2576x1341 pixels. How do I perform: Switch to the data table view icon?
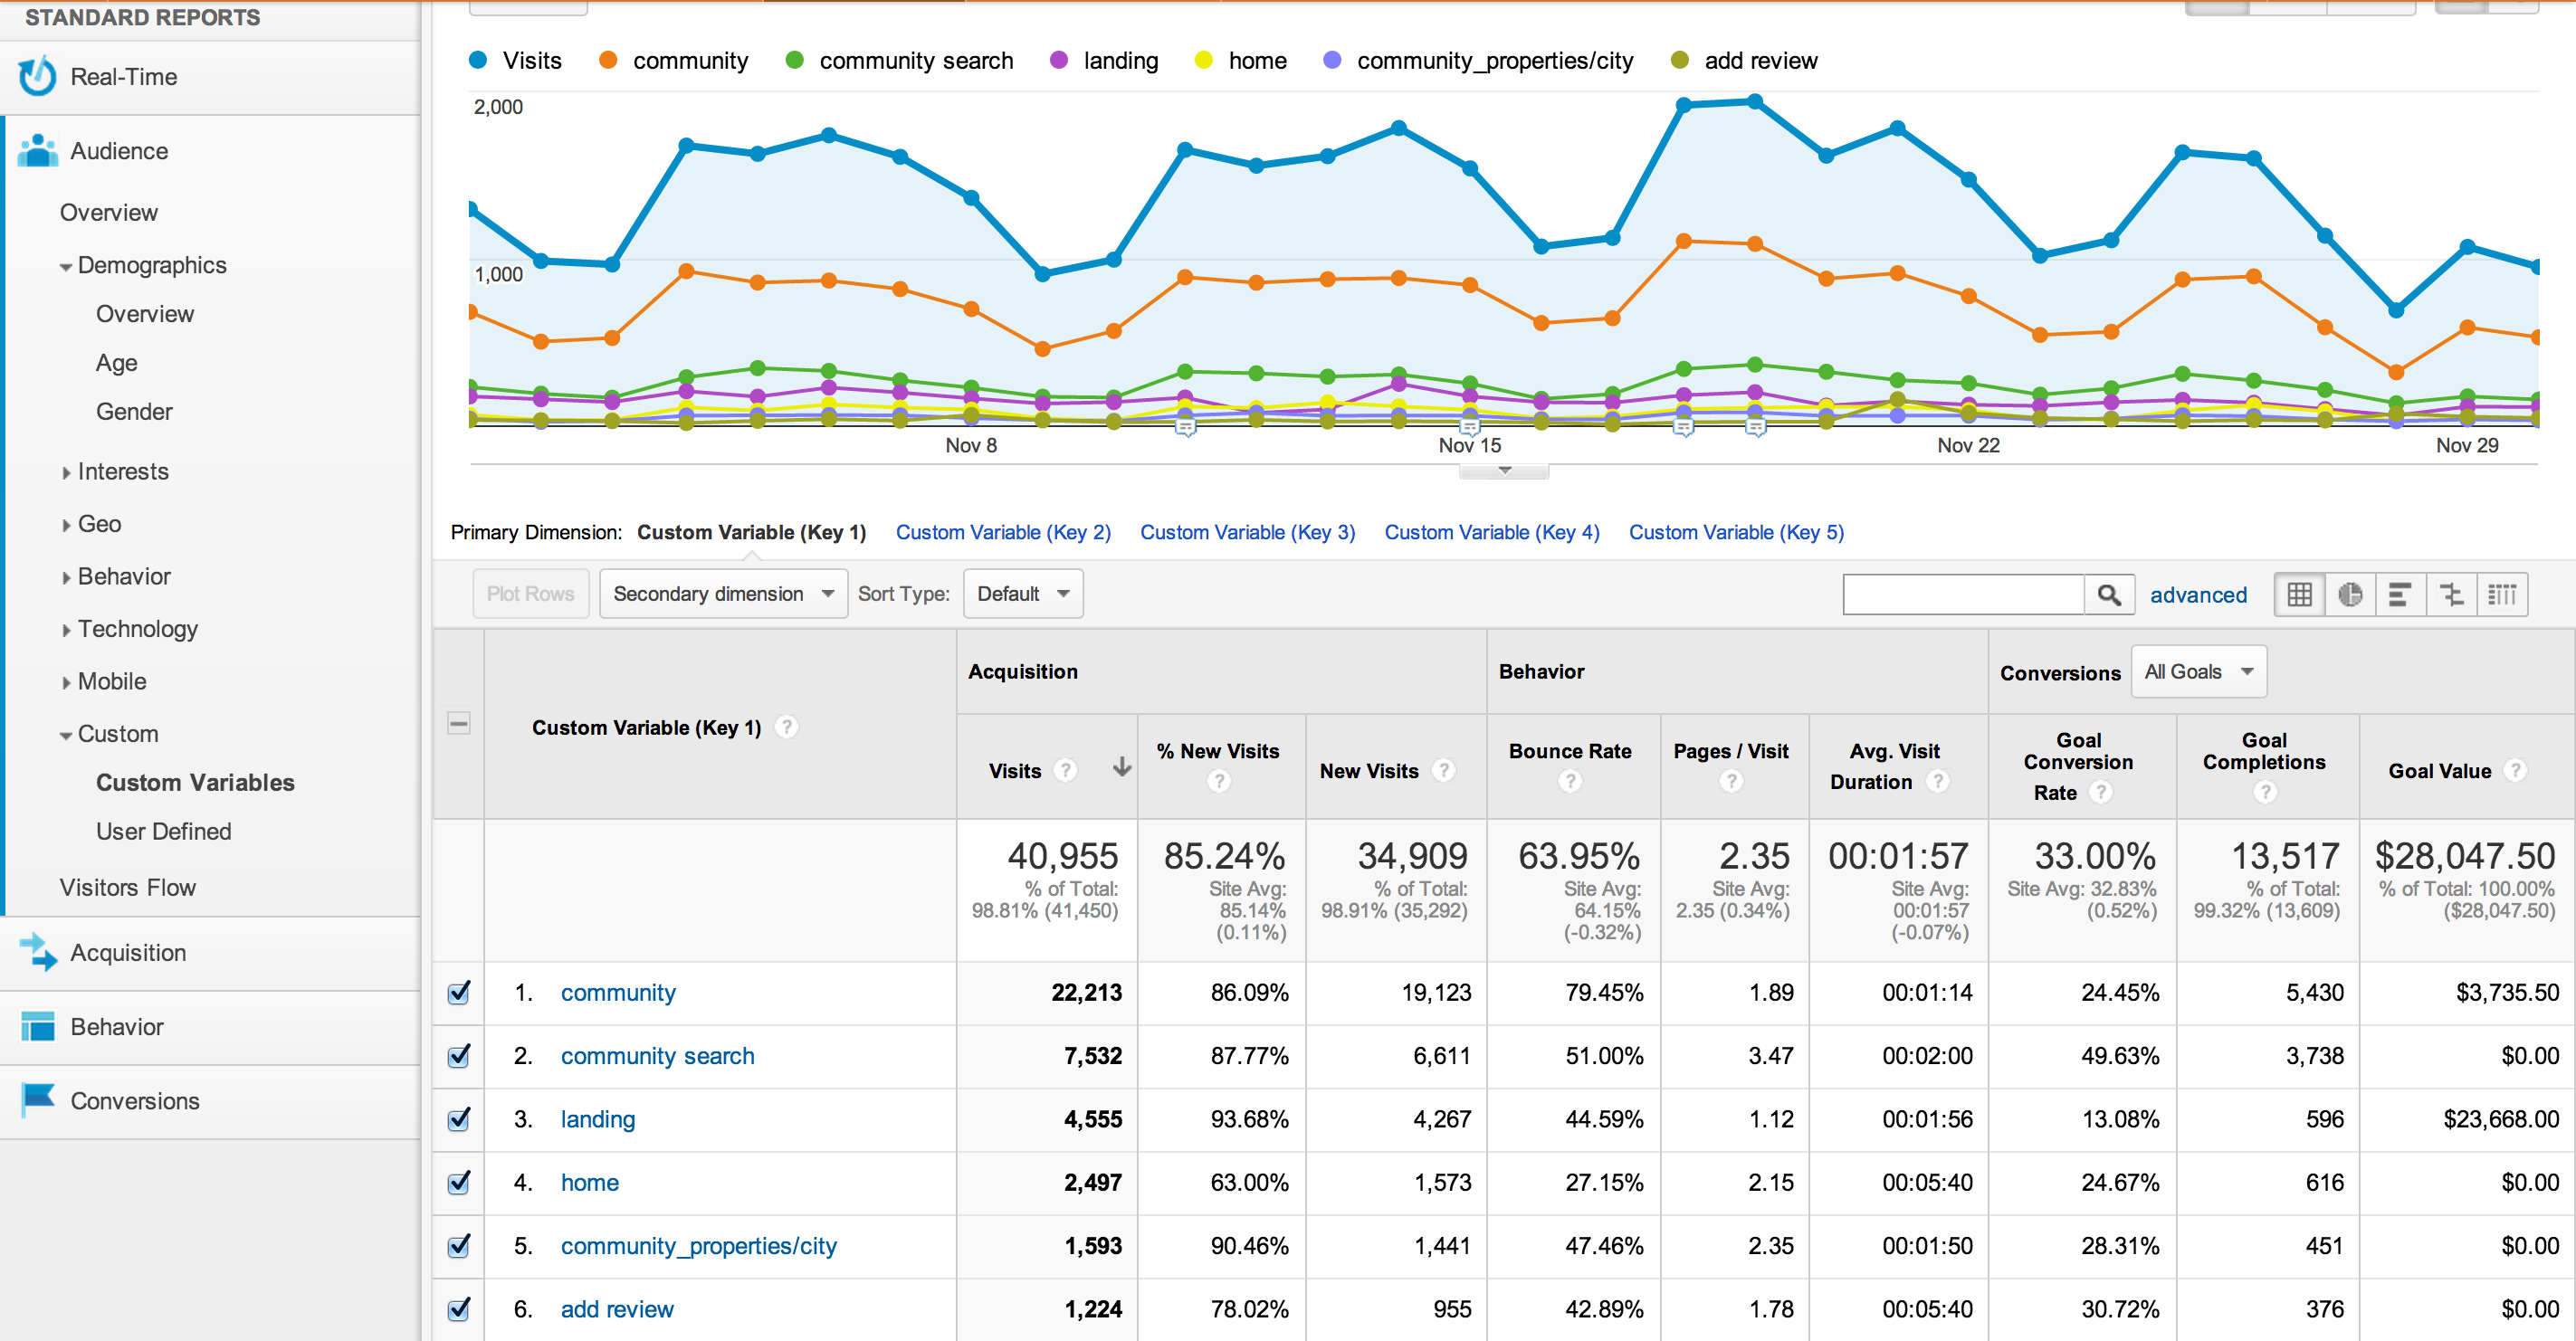[x=2299, y=595]
